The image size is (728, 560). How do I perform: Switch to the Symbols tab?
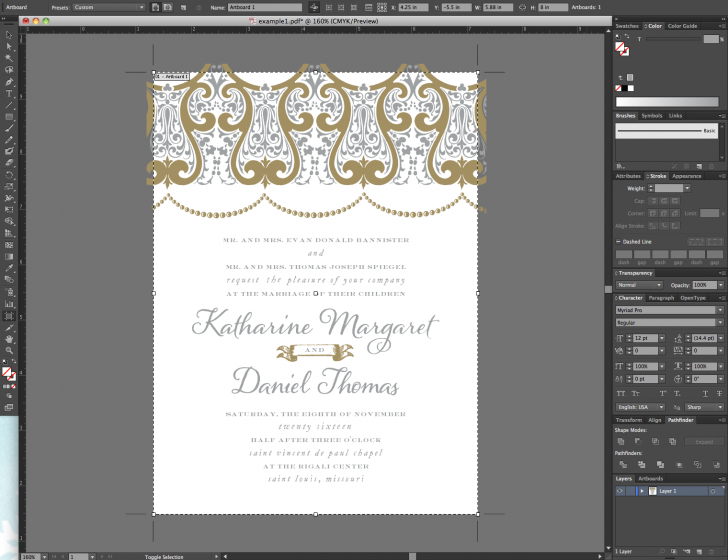(x=651, y=116)
